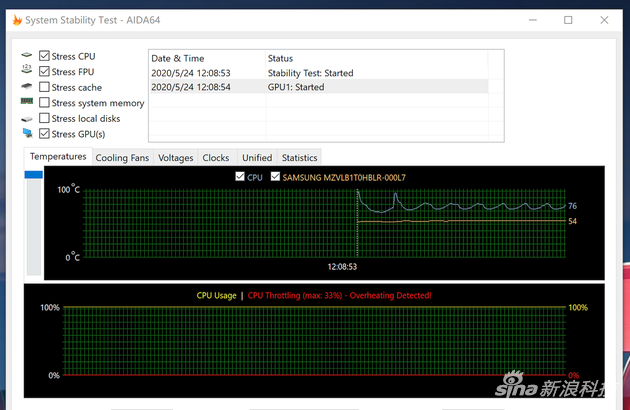Screen dimensions: 630x410
Task: Click the blue graph selector bar at left
Action: (34, 174)
